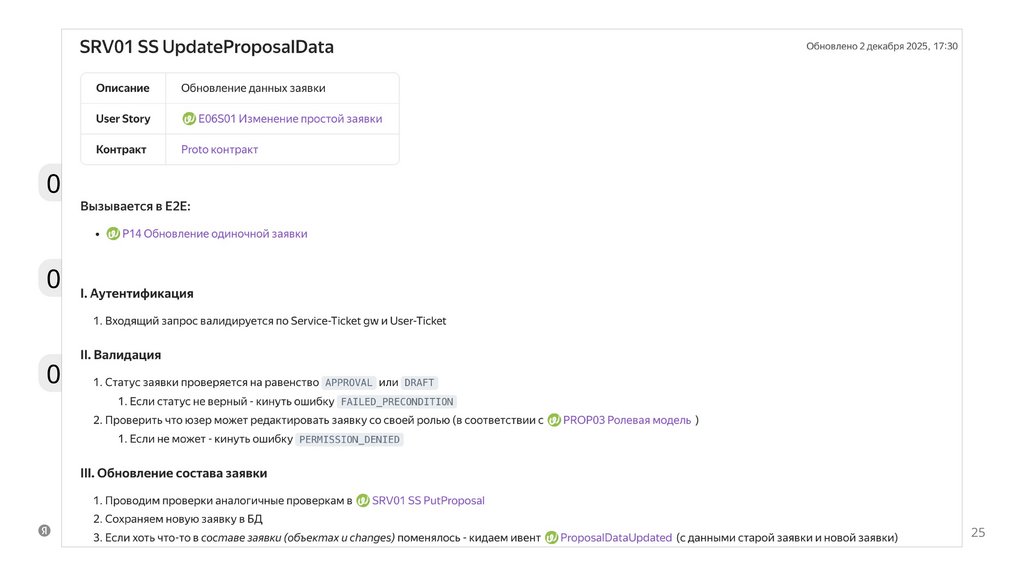Open the Proto контракт link
1024x576 pixels.
click(219, 150)
